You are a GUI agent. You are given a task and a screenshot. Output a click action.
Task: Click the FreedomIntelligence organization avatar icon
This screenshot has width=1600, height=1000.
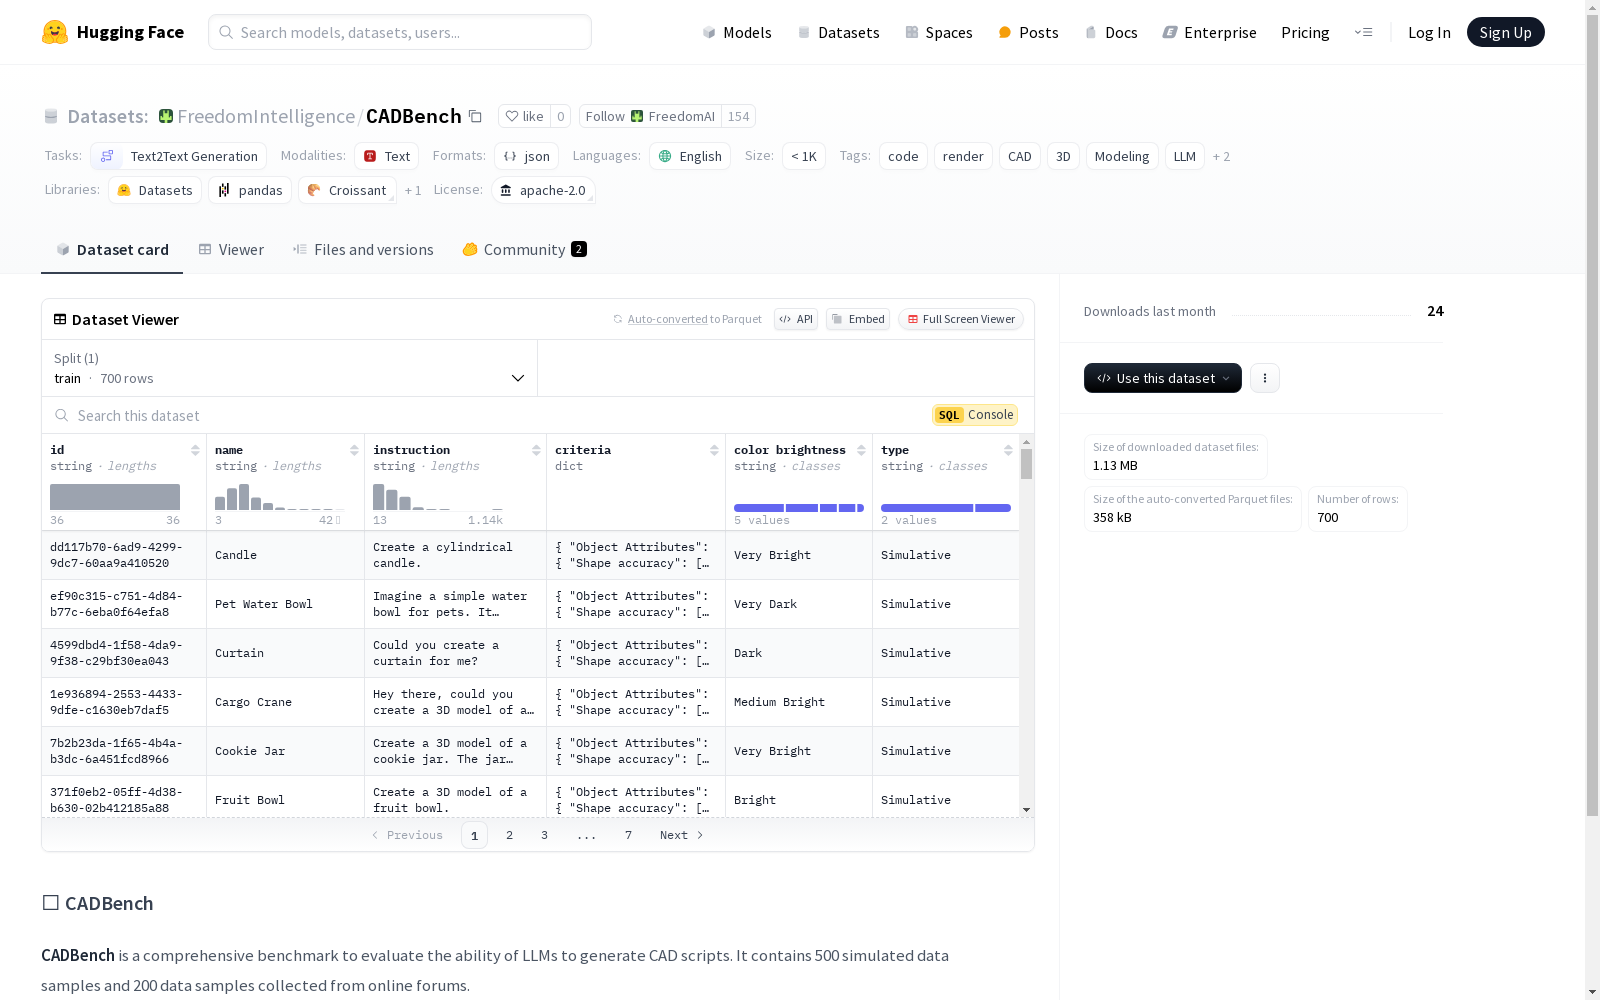pyautogui.click(x=166, y=116)
